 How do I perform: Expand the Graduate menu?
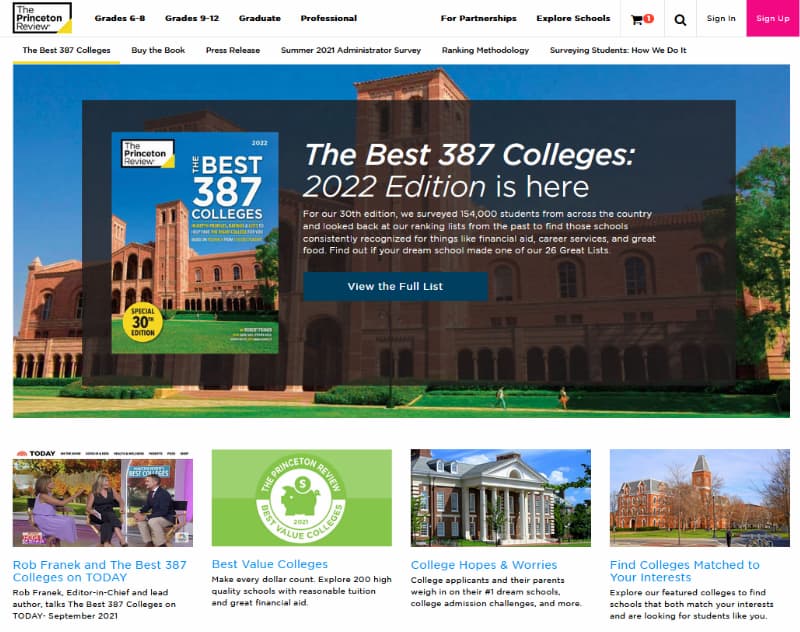[x=260, y=18]
